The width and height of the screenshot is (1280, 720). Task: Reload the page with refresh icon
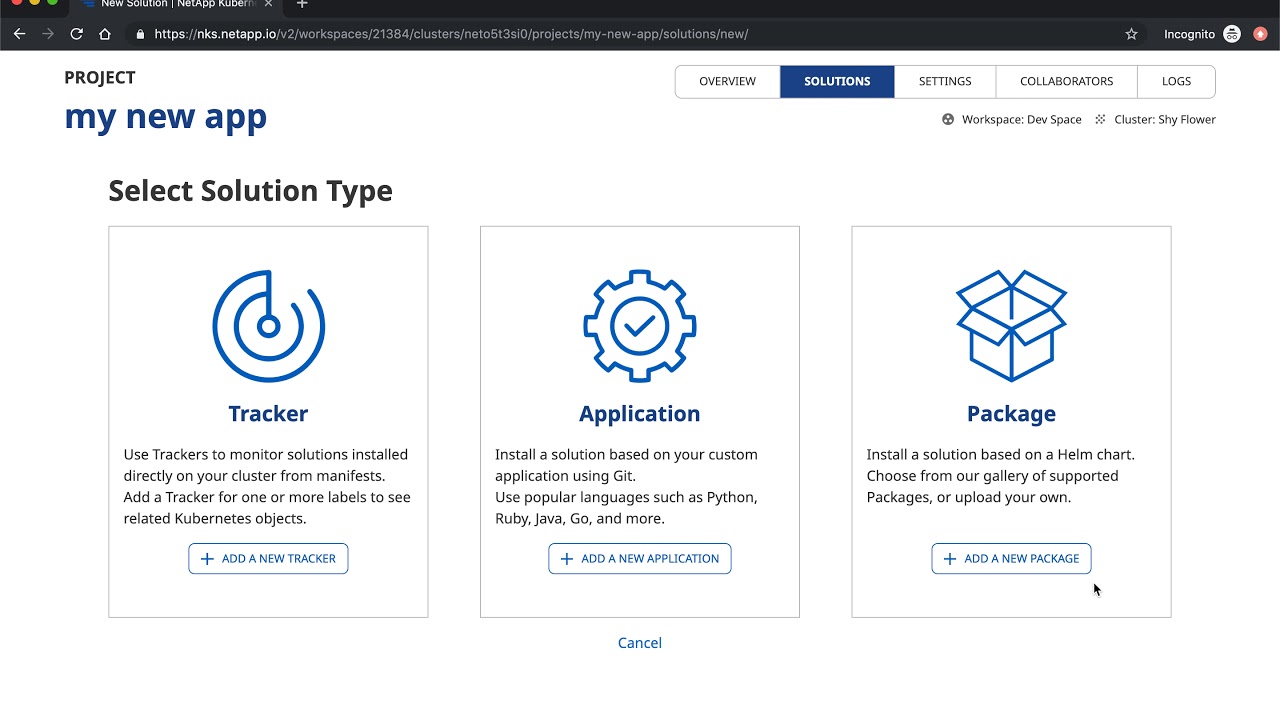pyautogui.click(x=76, y=34)
